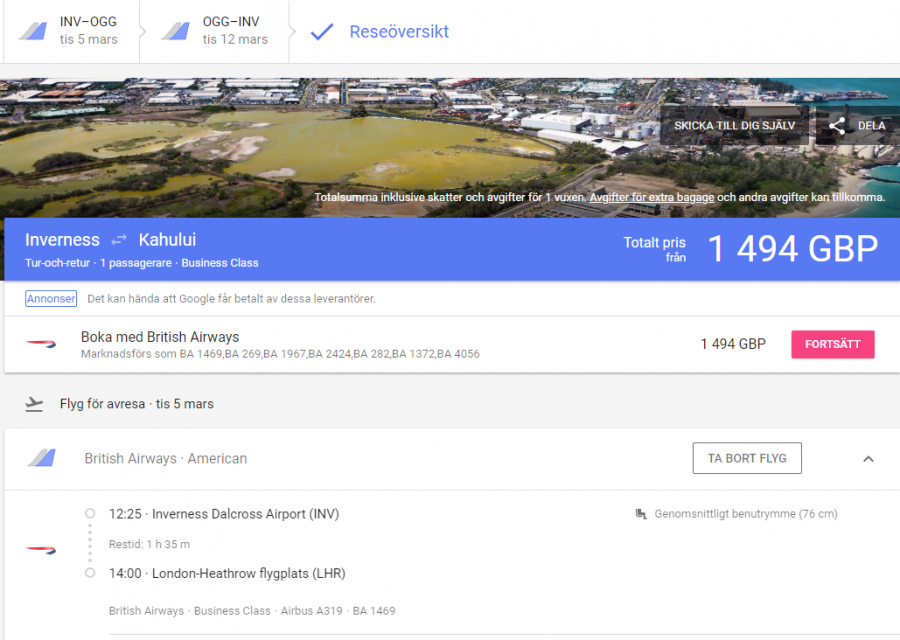Select the Reseöversikt step

coord(398,32)
